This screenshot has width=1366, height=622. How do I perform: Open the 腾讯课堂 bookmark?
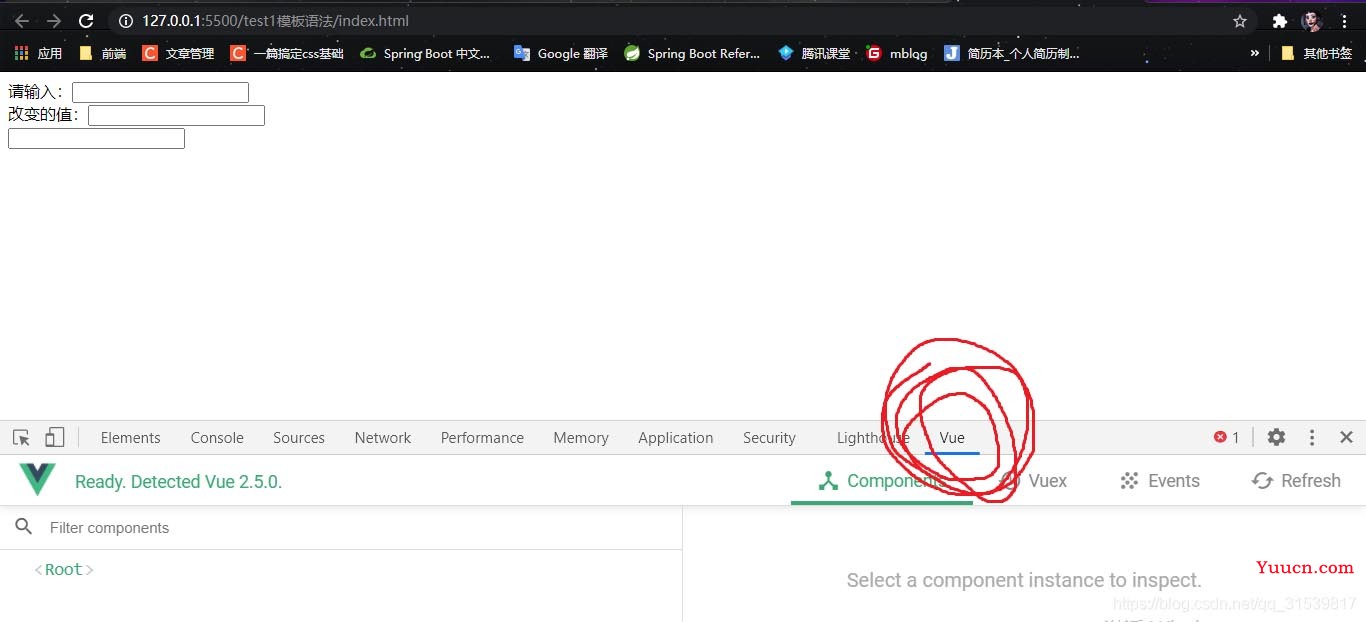[814, 53]
